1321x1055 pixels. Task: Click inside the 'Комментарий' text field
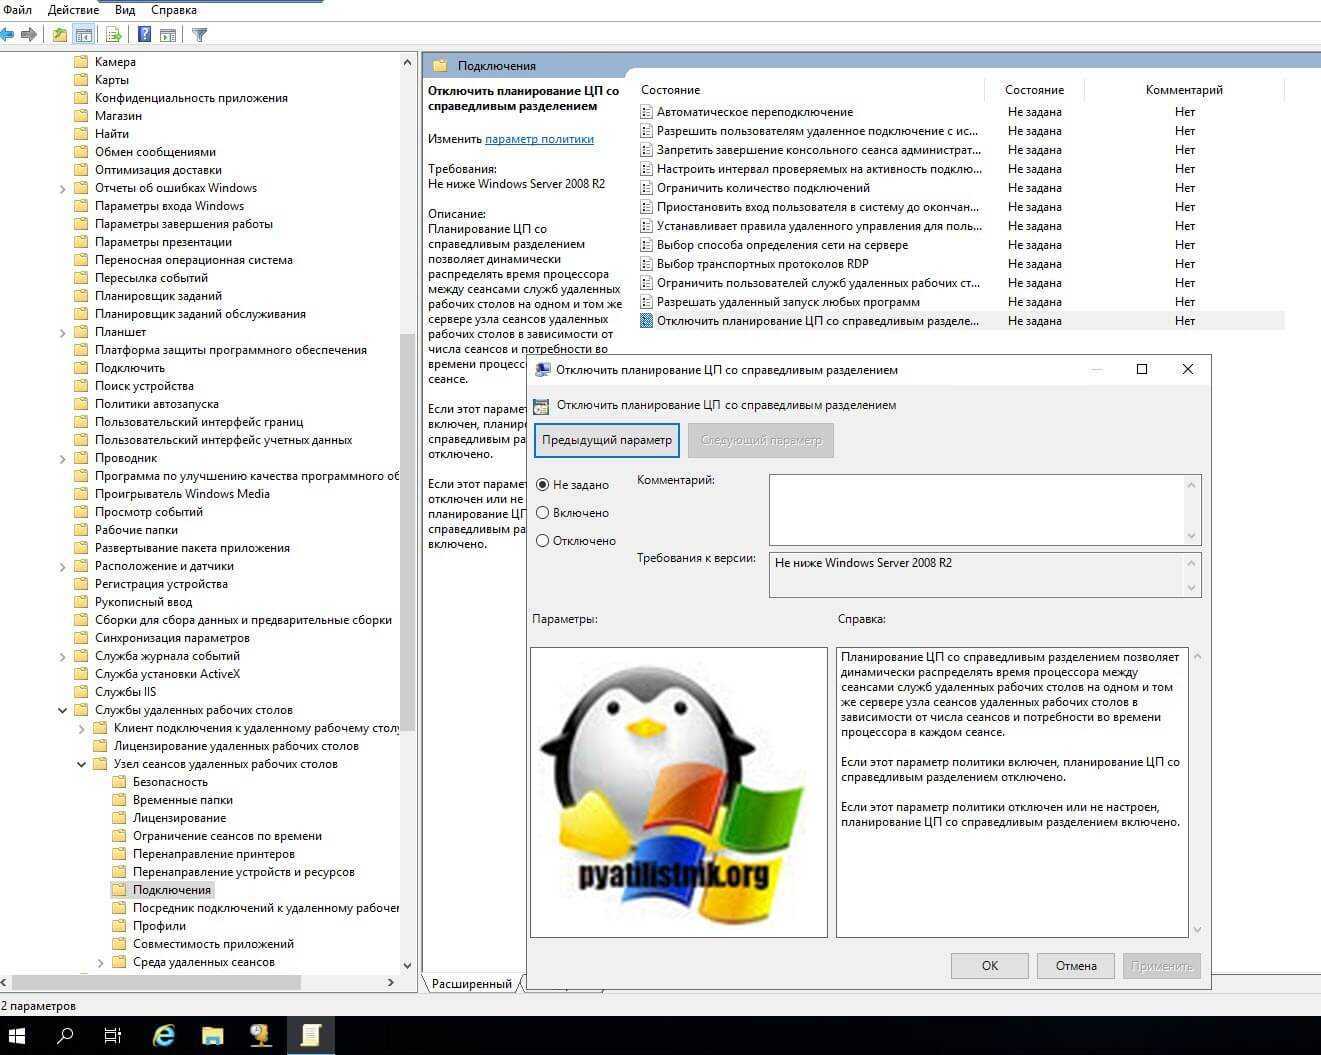click(975, 509)
